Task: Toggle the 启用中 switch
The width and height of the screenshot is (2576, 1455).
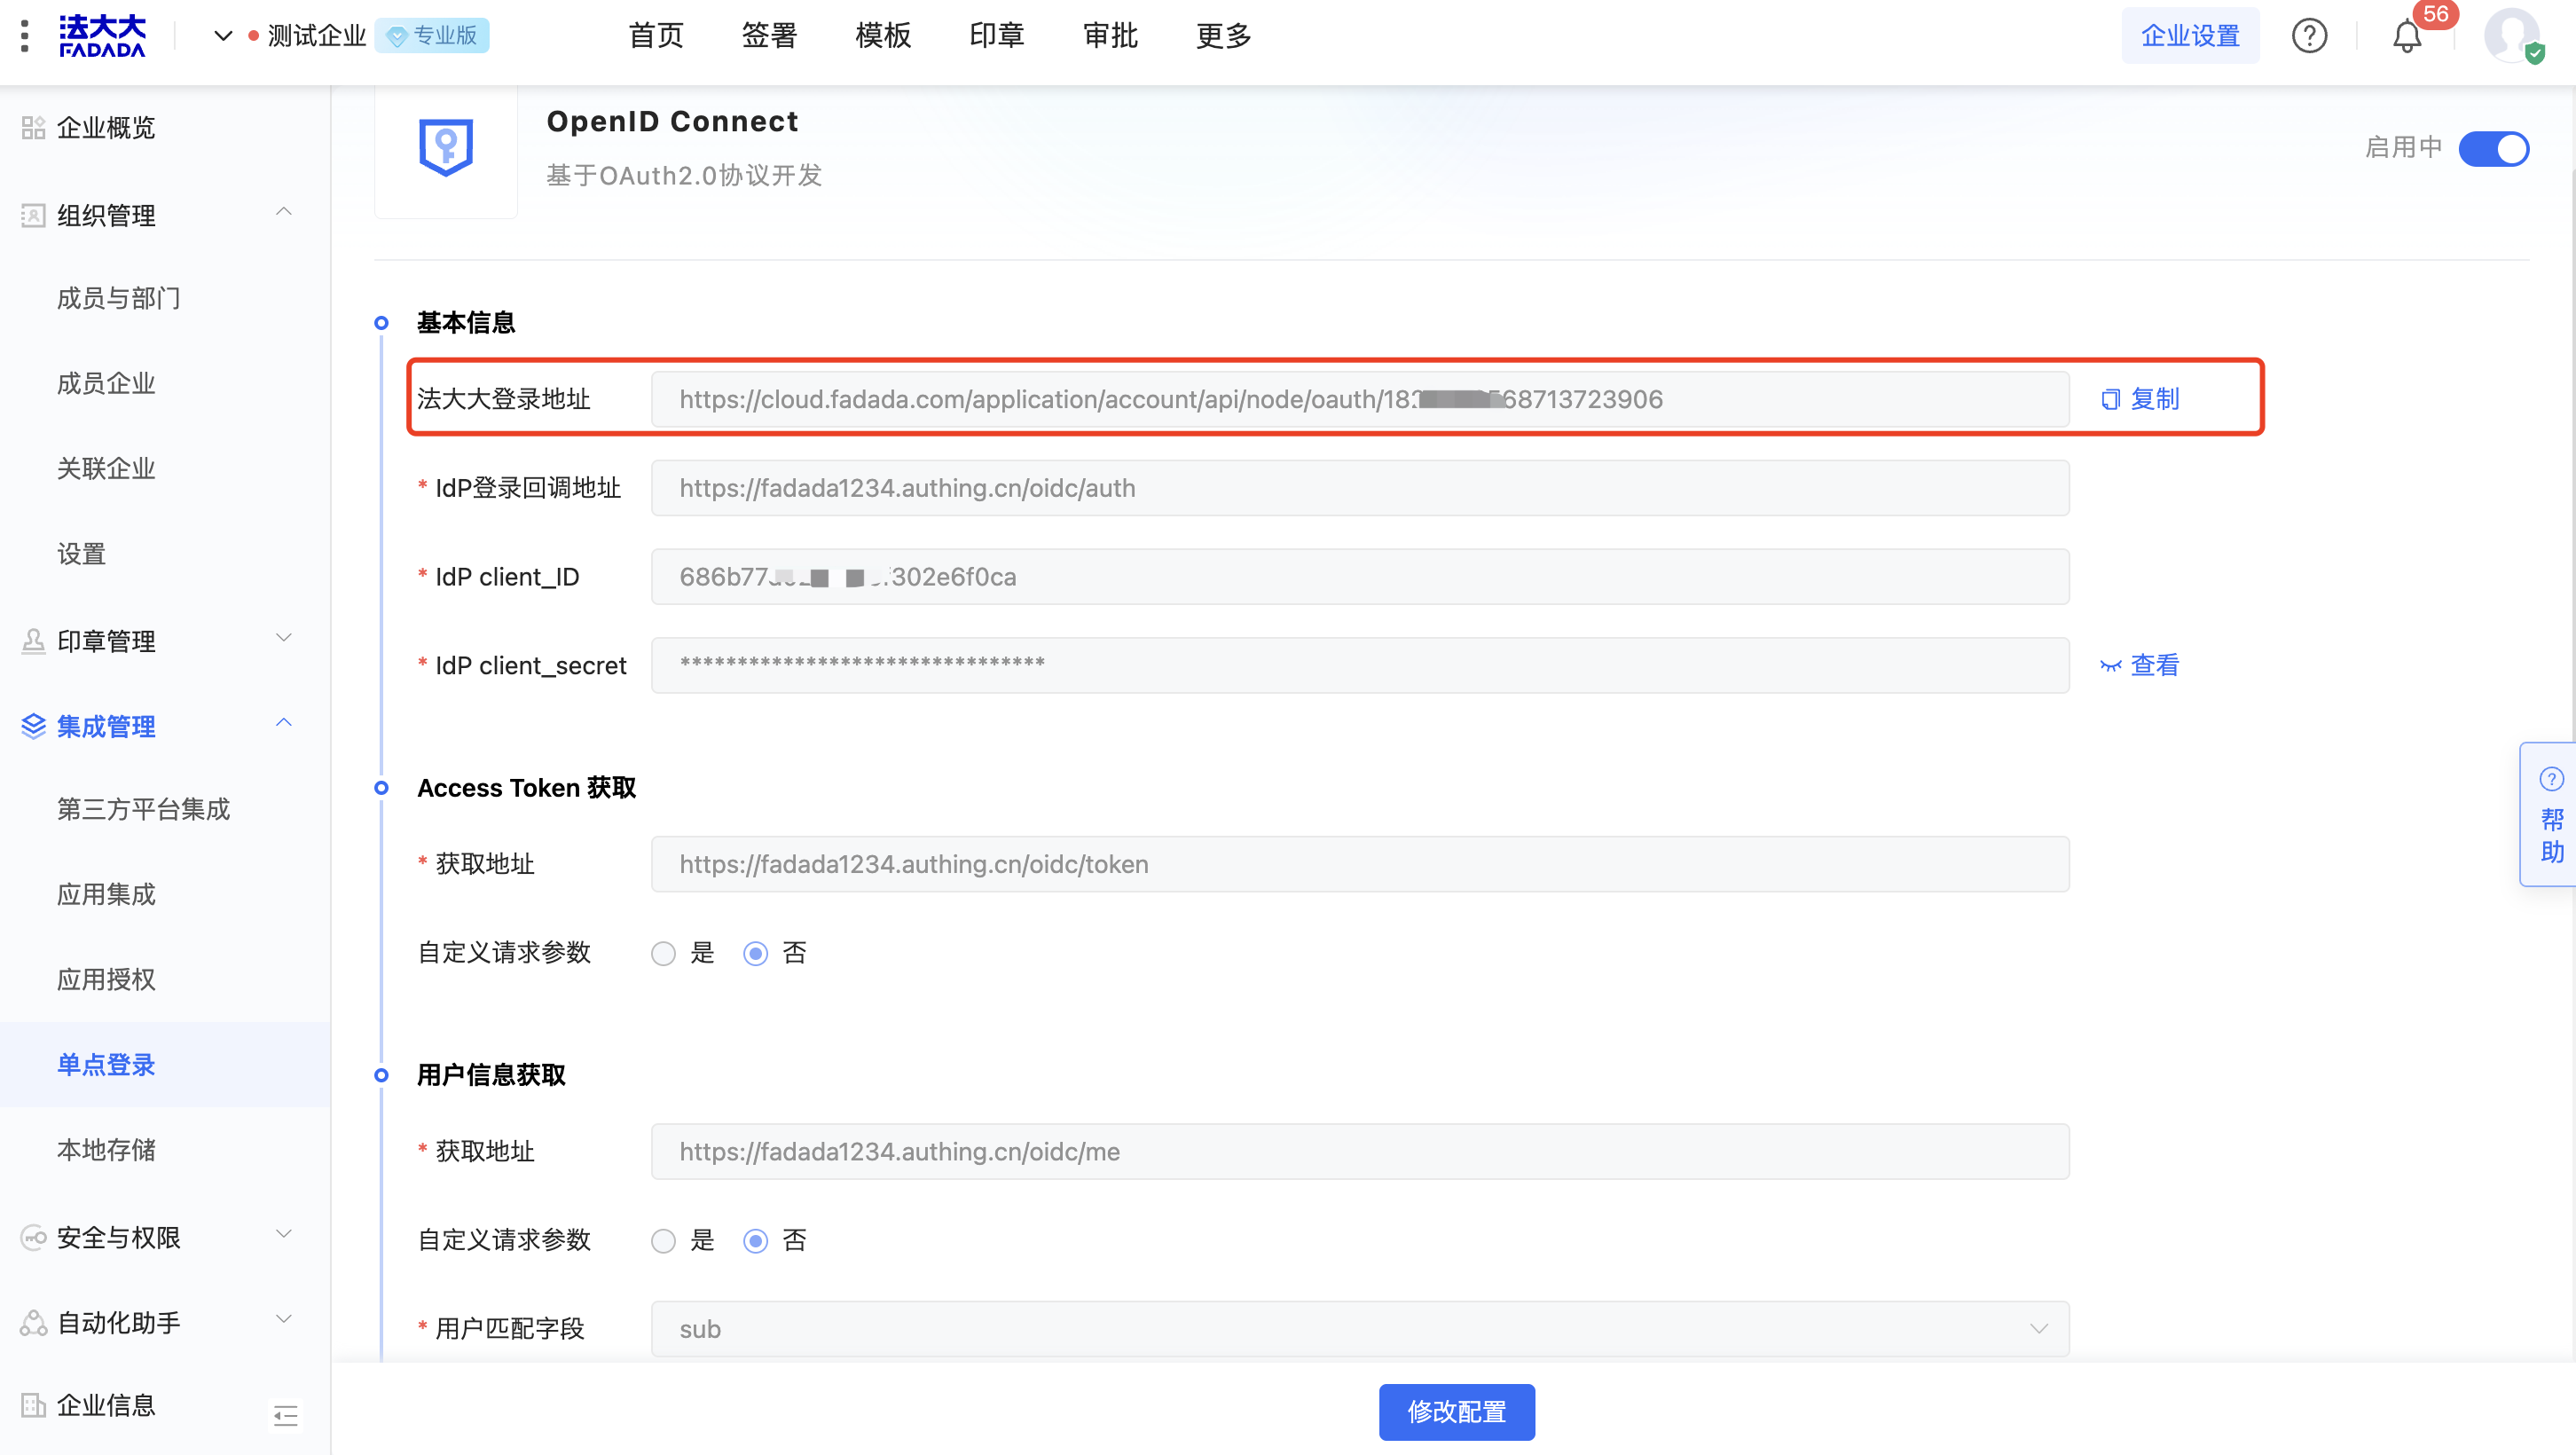Action: click(x=2494, y=149)
